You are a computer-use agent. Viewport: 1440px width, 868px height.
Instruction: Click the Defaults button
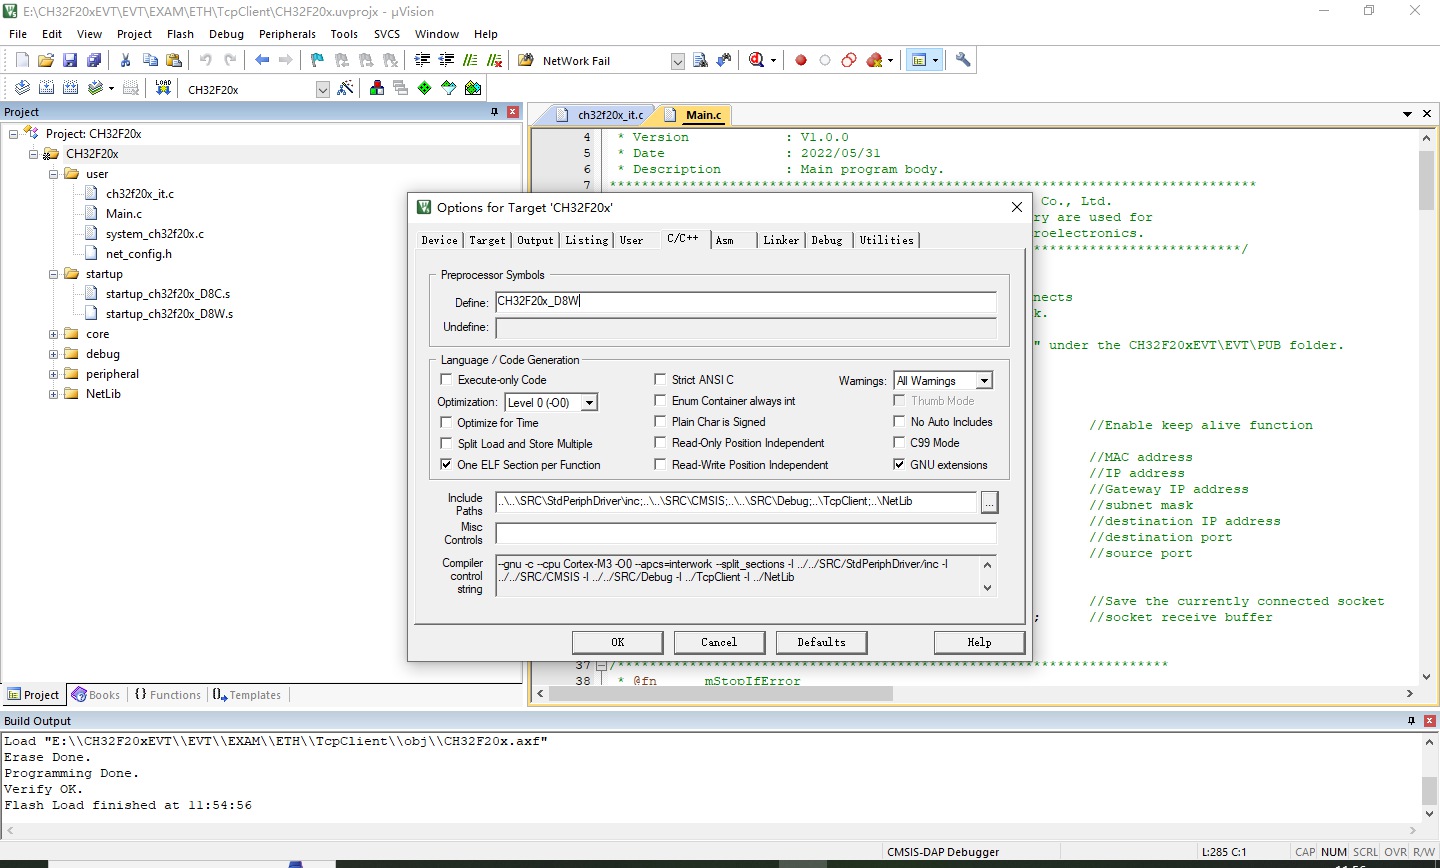tap(821, 642)
